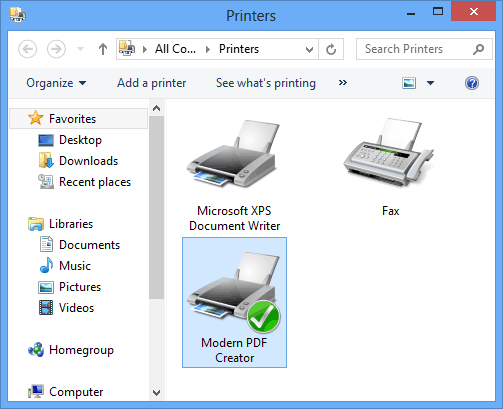The width and height of the screenshot is (503, 409).
Task: Click the Favorites star icon
Action: pyautogui.click(x=36, y=118)
